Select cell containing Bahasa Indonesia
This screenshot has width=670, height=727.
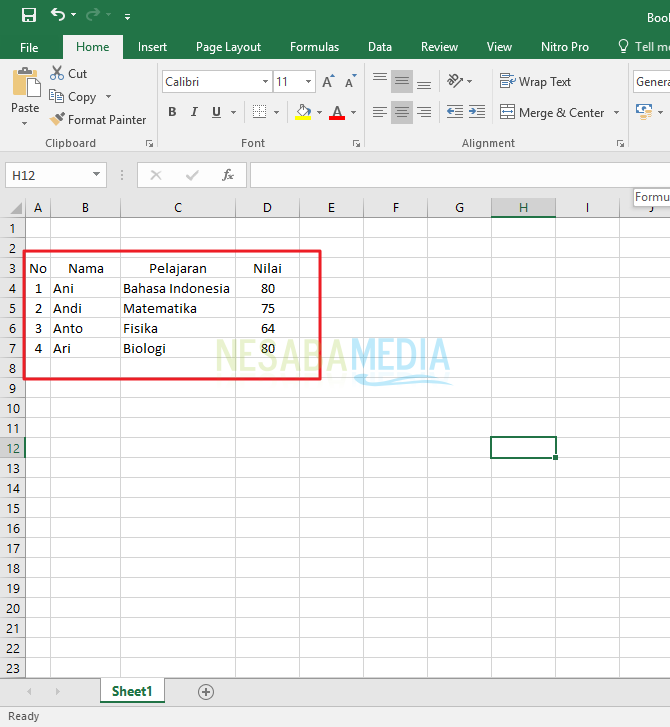click(177, 289)
